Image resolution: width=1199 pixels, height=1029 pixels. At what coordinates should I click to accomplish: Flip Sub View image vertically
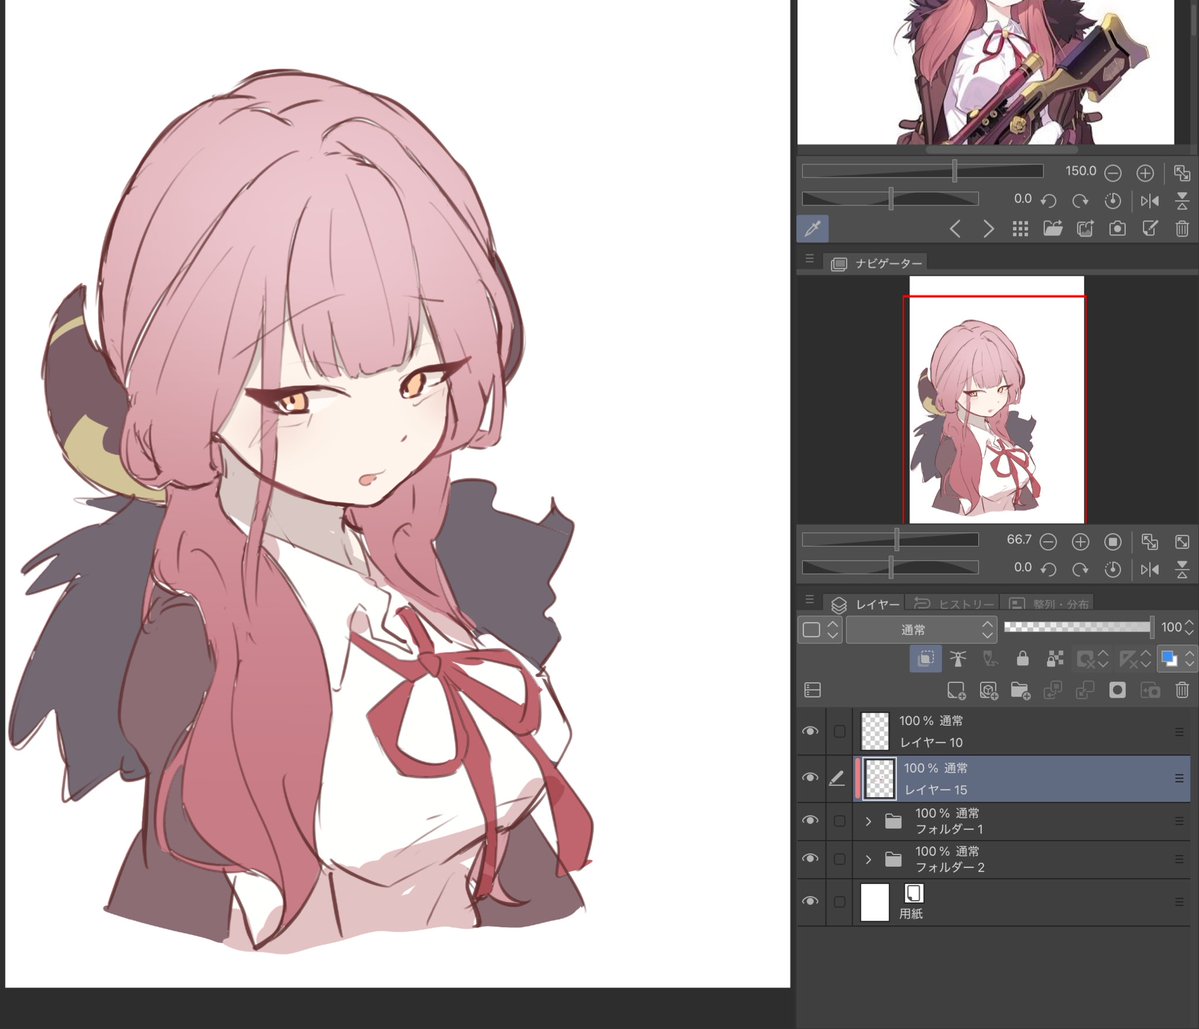(x=1182, y=201)
